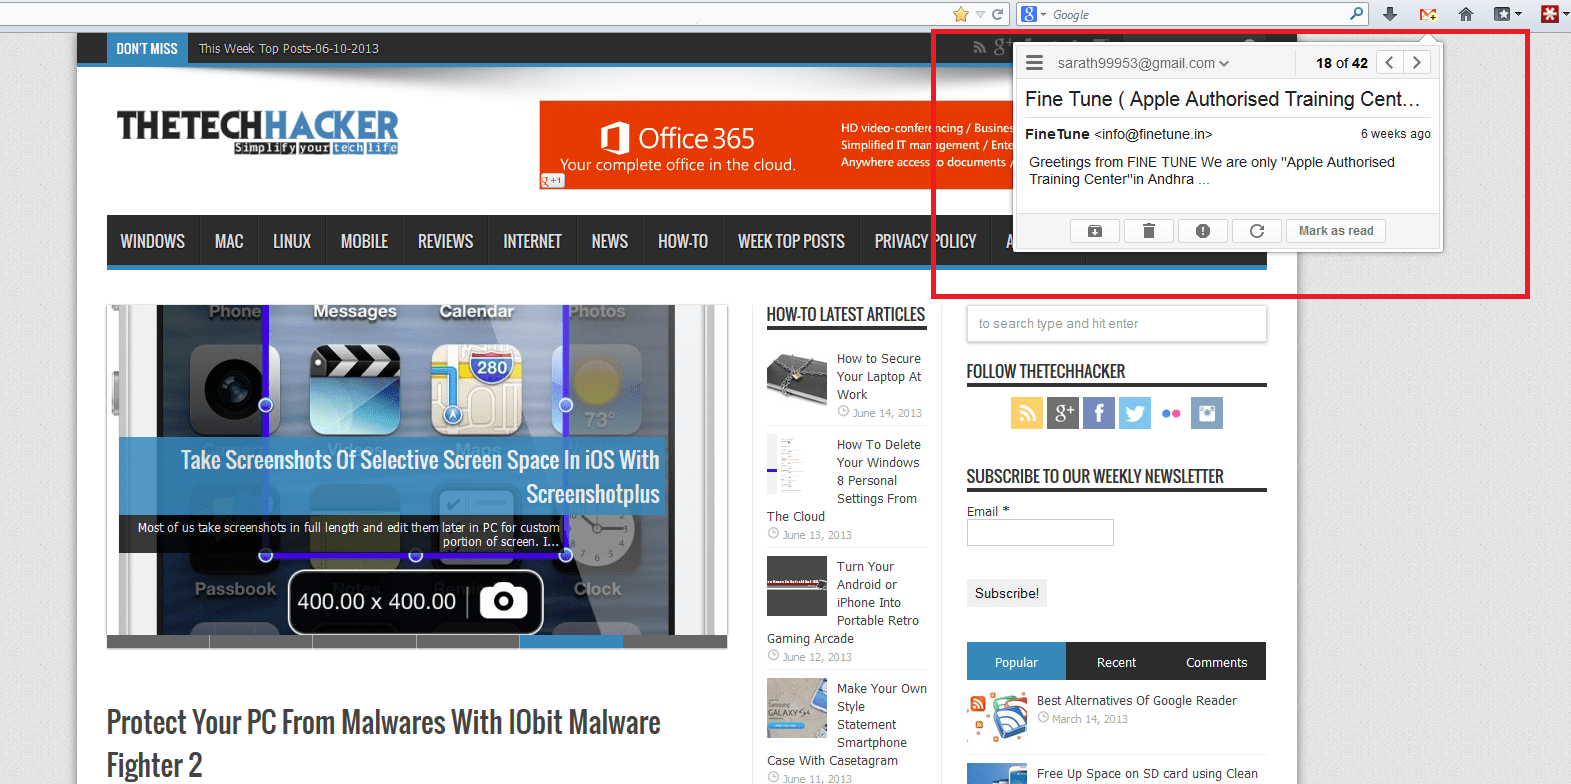Open the Flickr icon under Follow TheTechHacker
Viewport: 1571px width, 784px height.
click(x=1171, y=413)
